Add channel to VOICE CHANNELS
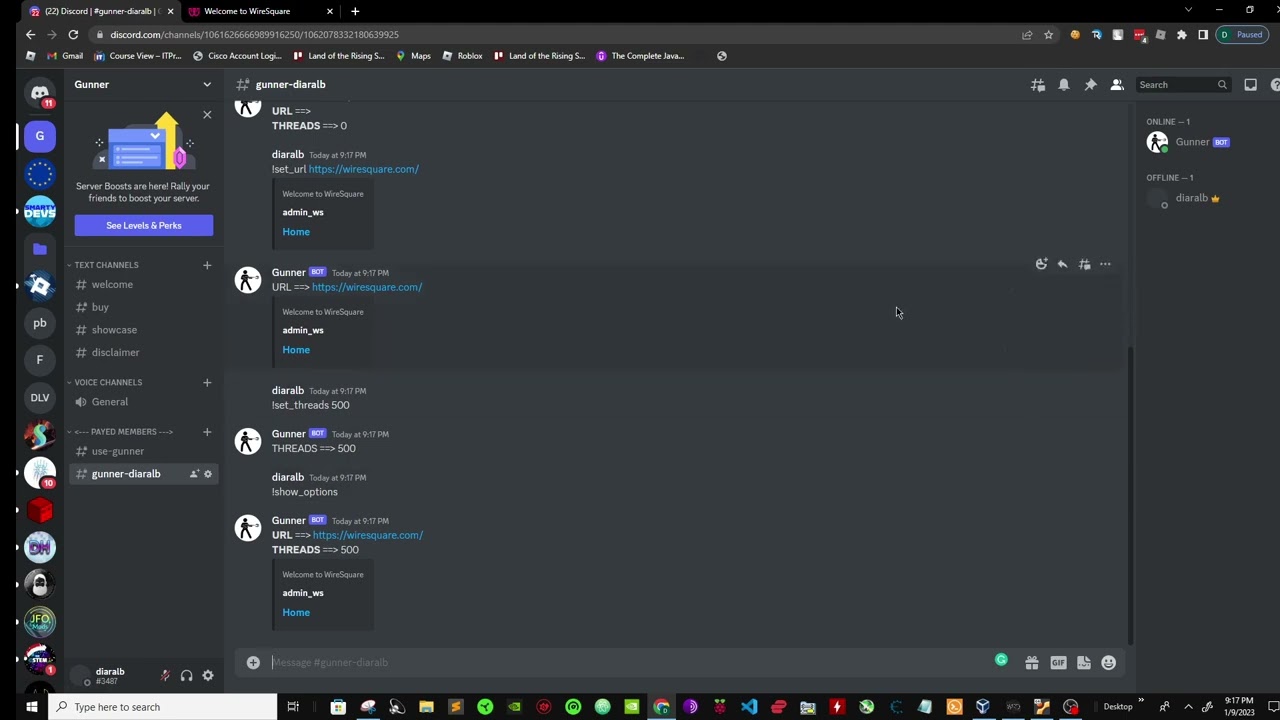Viewport: 1280px width, 720px height. click(x=207, y=382)
